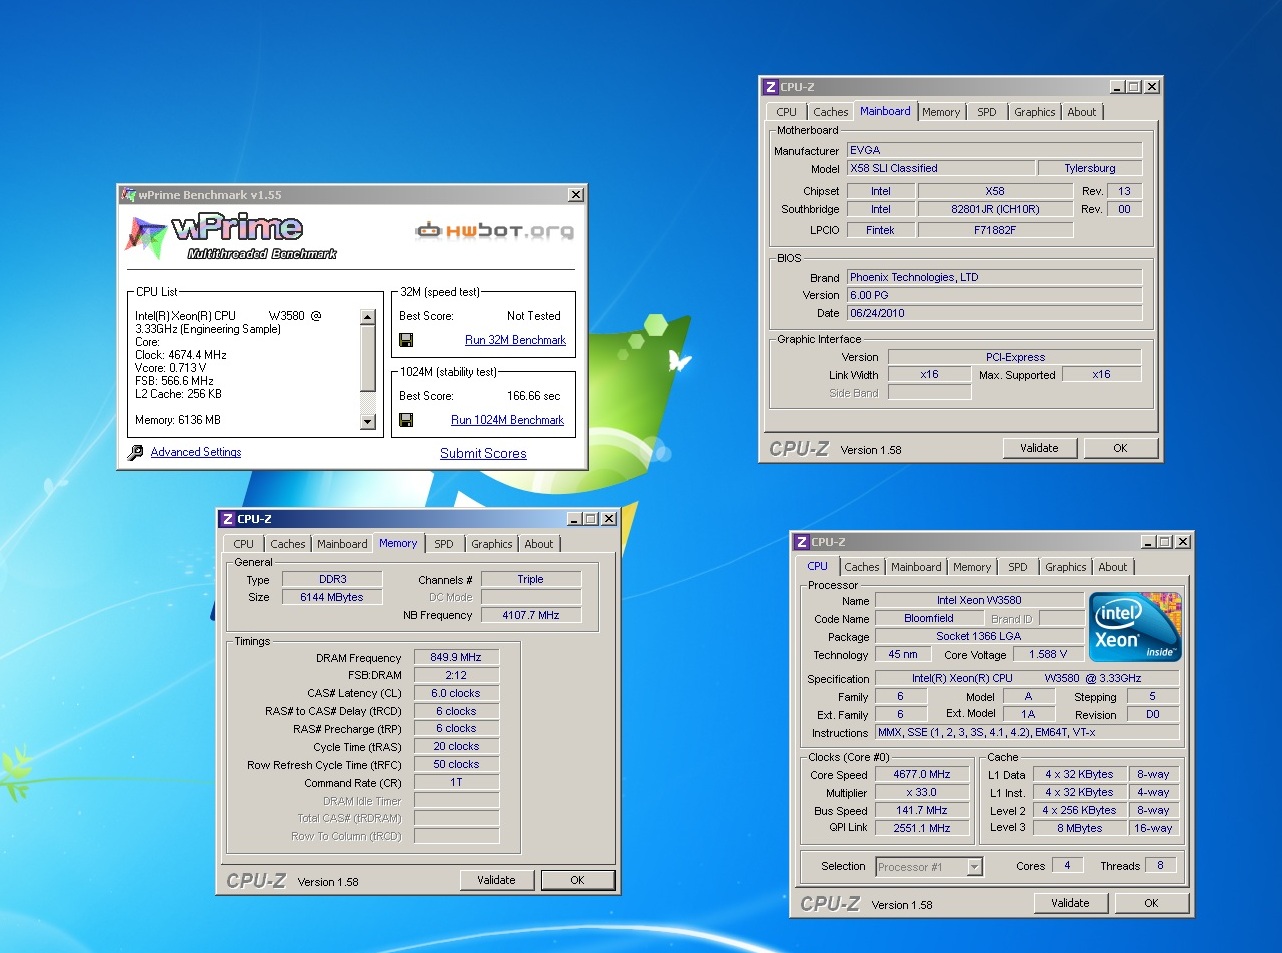Click the Intel Xeon inside logo
1282x953 pixels.
1134,627
